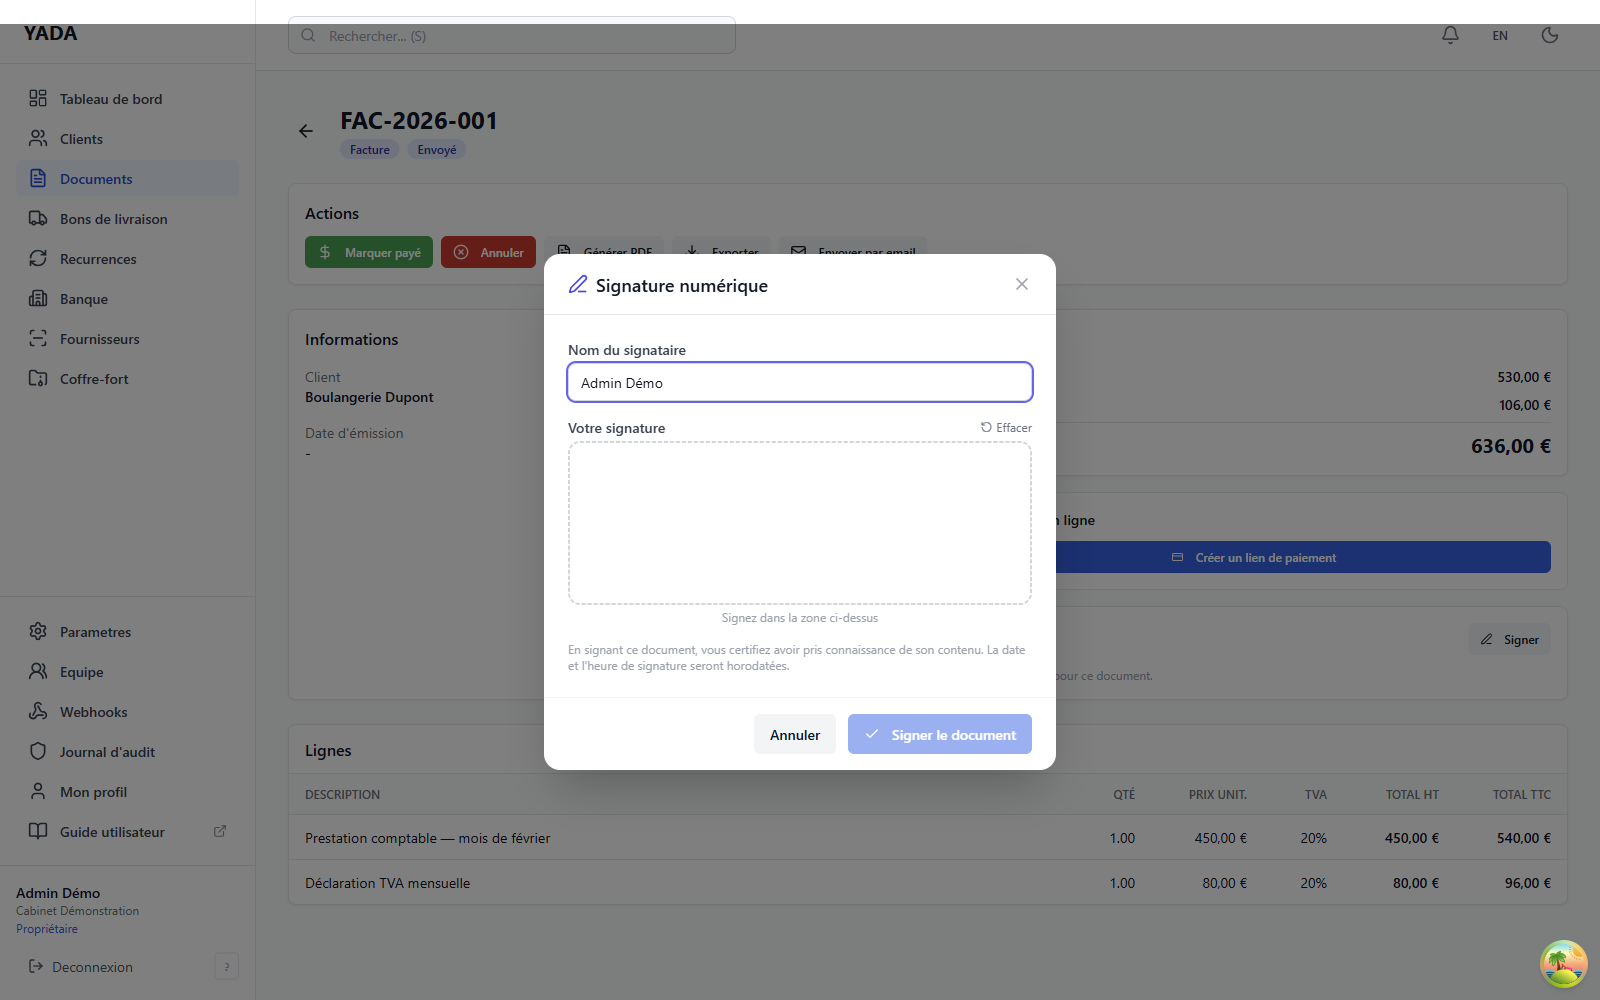This screenshot has width=1600, height=1000.
Task: Go to Bons de livraison
Action: (113, 219)
